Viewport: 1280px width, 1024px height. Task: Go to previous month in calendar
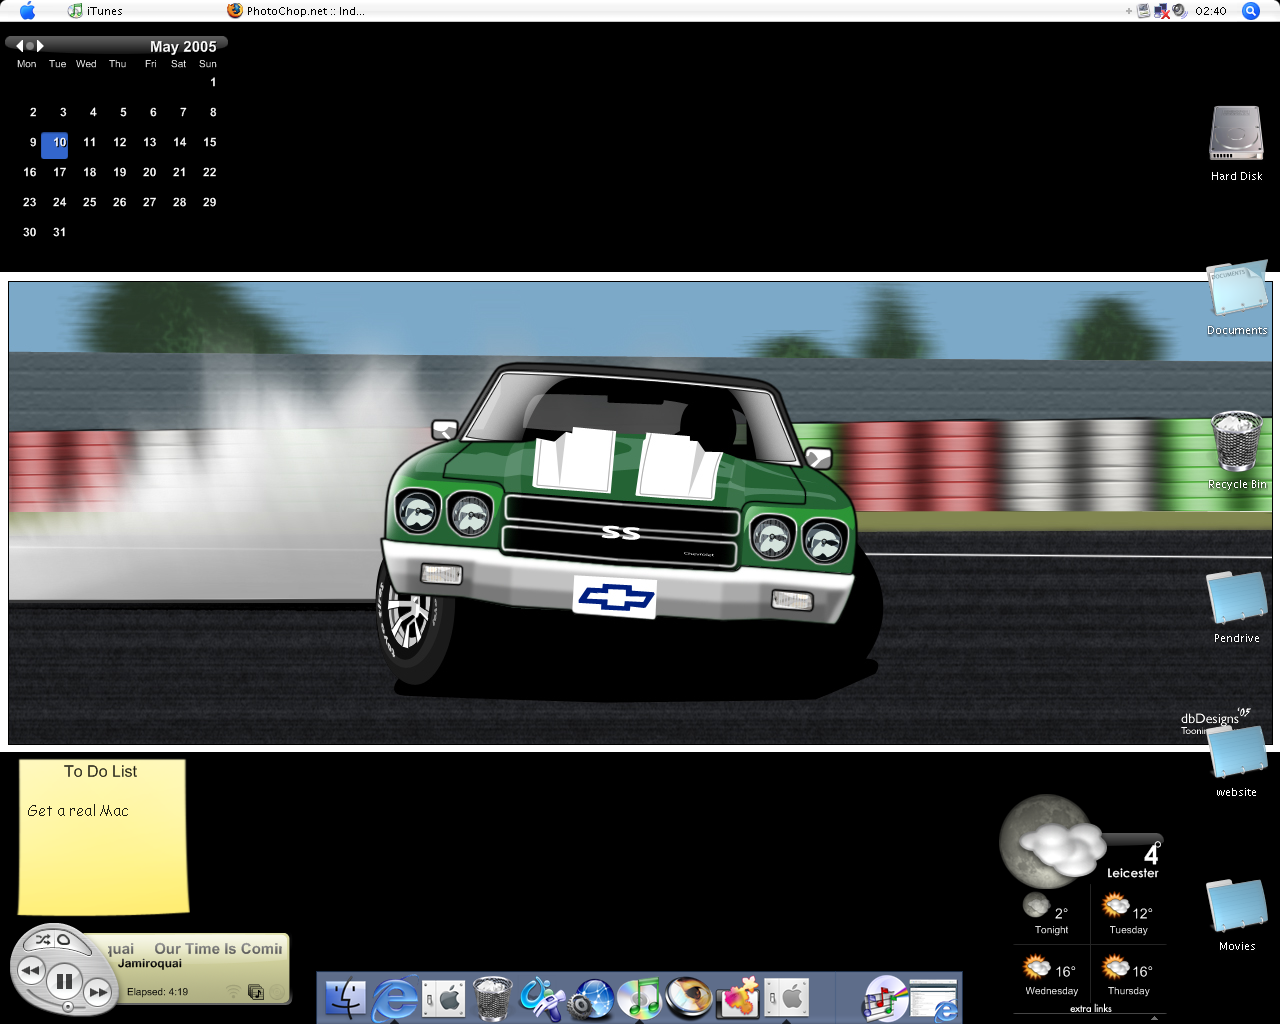19,45
